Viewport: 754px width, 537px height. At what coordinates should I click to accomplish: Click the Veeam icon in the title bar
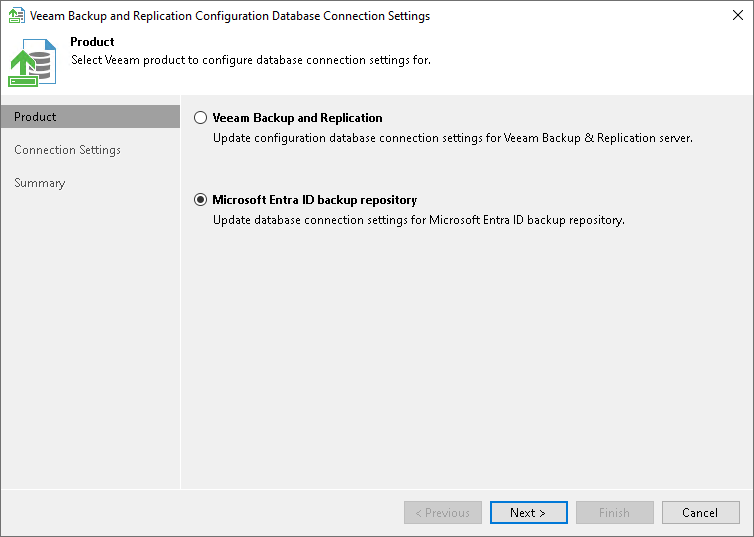[x=15, y=16]
